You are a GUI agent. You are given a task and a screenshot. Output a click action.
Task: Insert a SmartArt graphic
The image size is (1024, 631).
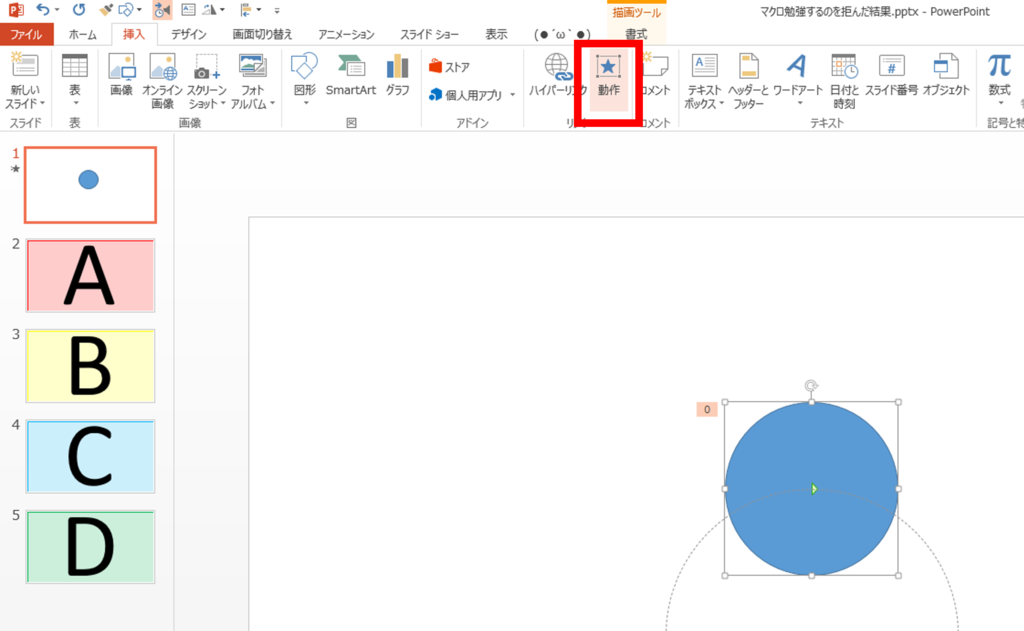(x=351, y=76)
